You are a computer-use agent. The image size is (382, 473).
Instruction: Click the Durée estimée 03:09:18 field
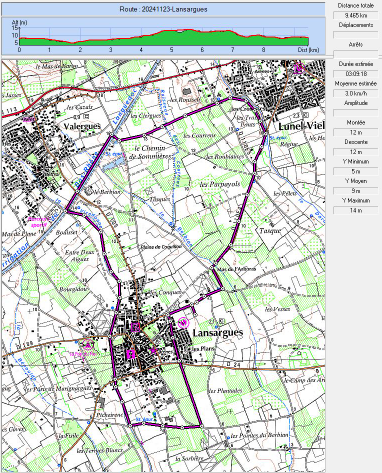[355, 74]
